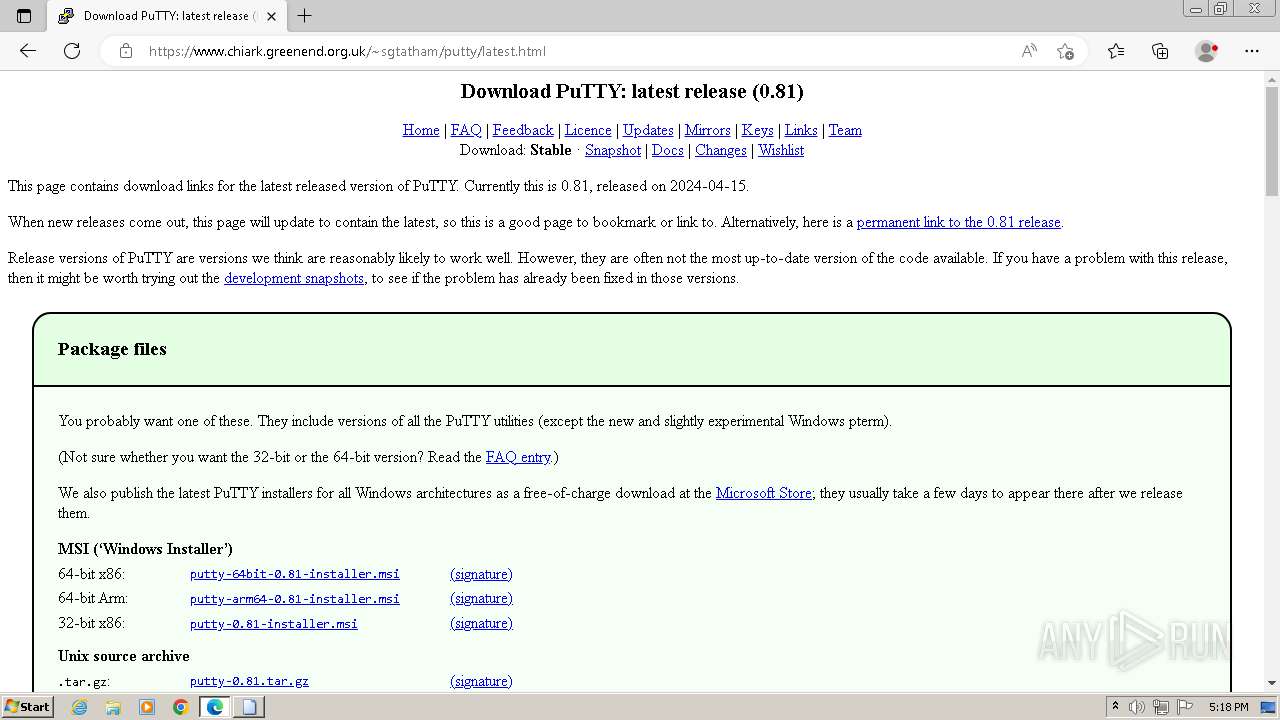Download the 32-bit putty-0.81-installer.msi
Viewport: 1280px width, 720px height.
274,624
